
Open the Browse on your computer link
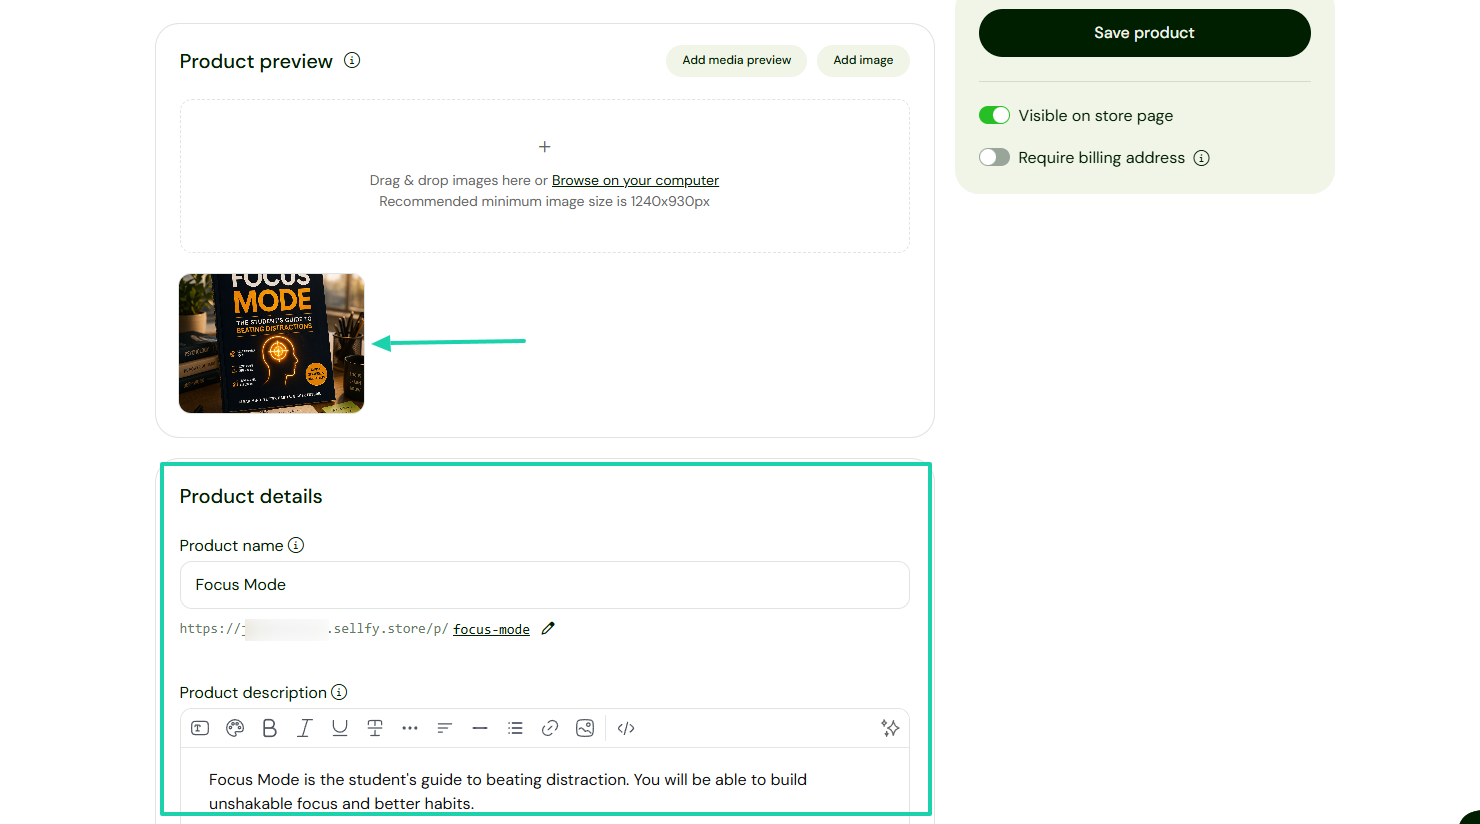point(635,180)
